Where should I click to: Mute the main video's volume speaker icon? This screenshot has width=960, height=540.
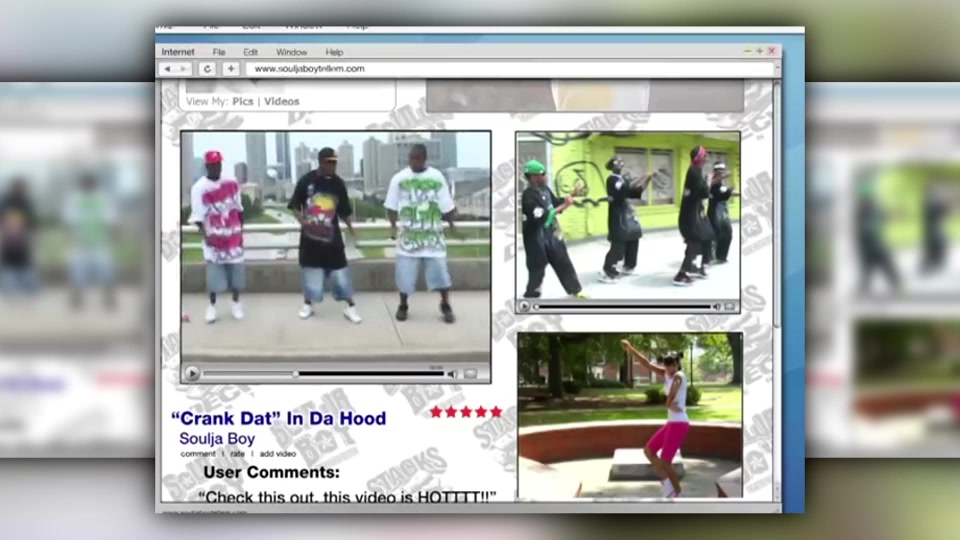452,374
